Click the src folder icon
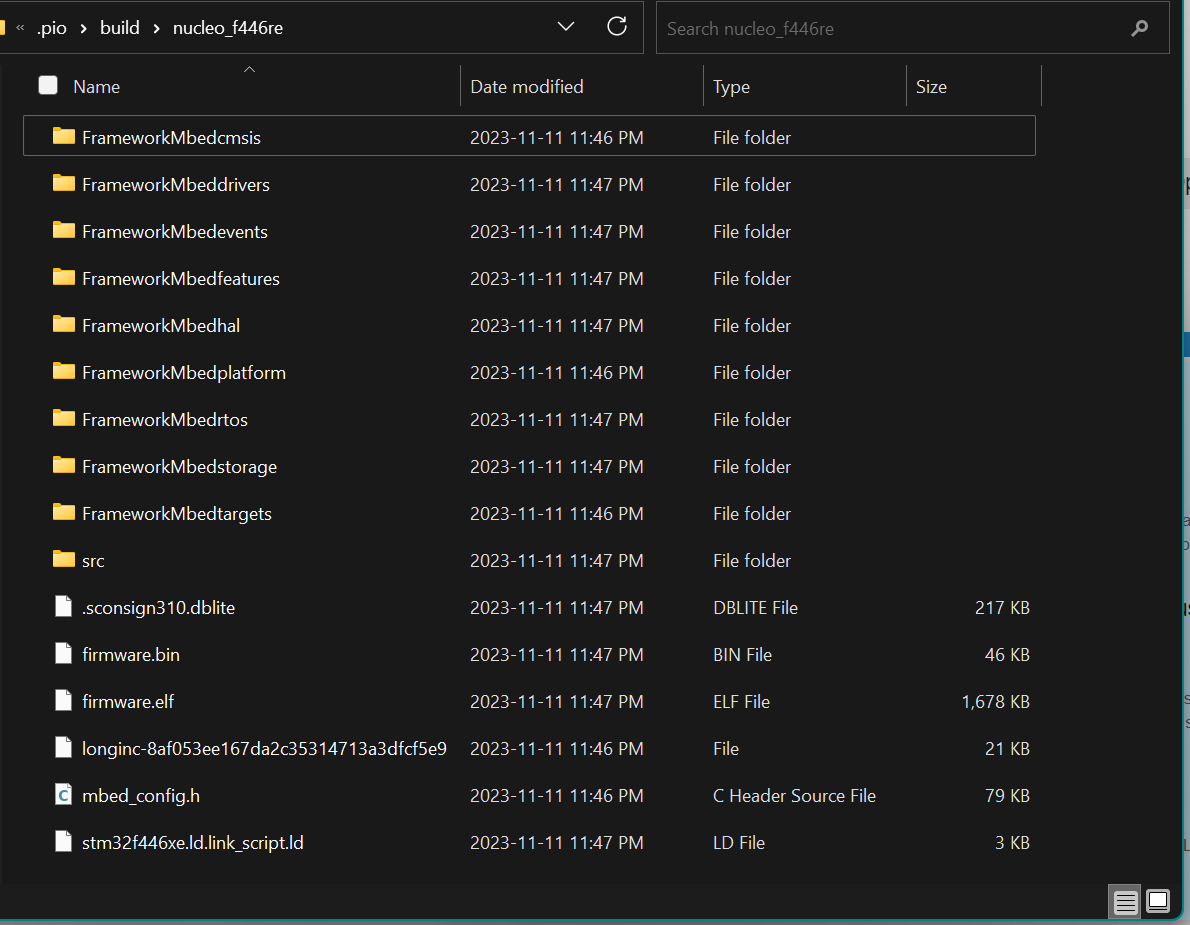The height and width of the screenshot is (925, 1190). pos(64,560)
